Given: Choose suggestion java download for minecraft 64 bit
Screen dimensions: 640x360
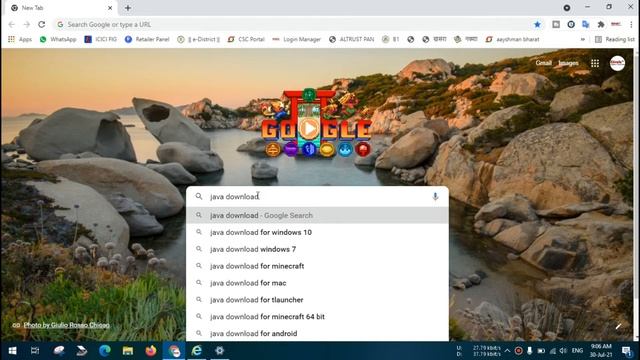Looking at the screenshot, I should (x=317, y=317).
